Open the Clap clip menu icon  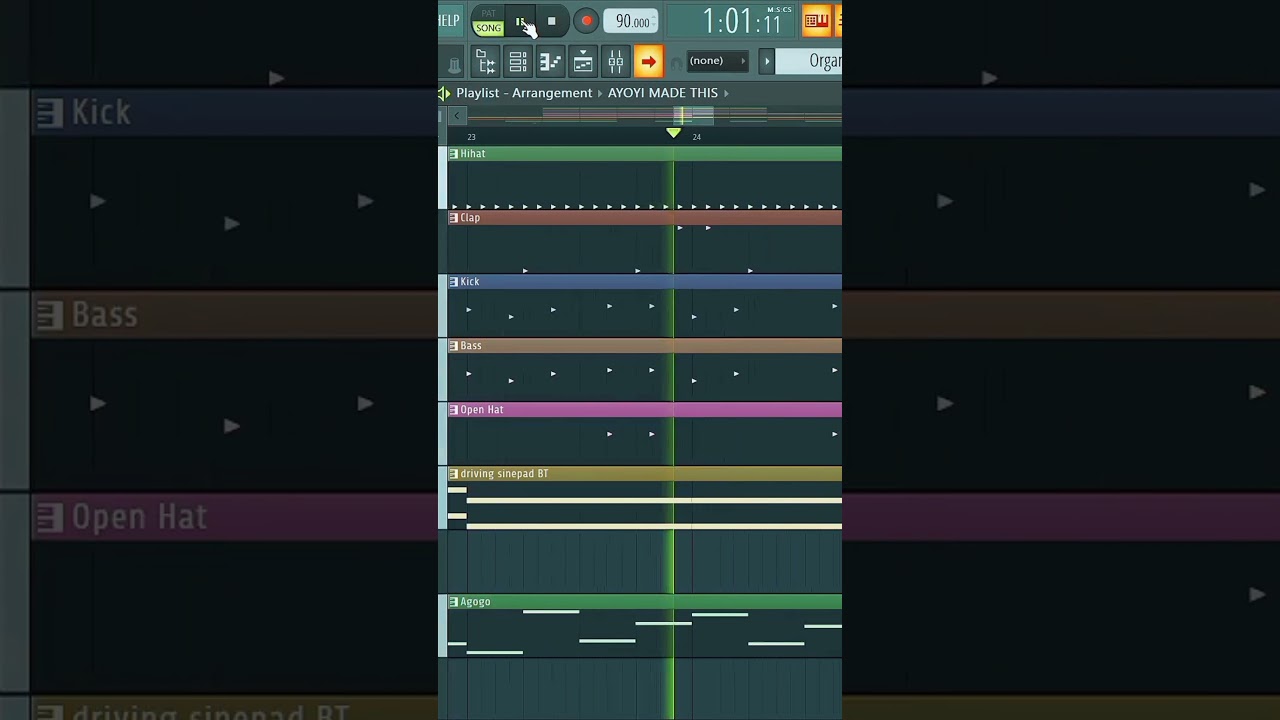(453, 218)
